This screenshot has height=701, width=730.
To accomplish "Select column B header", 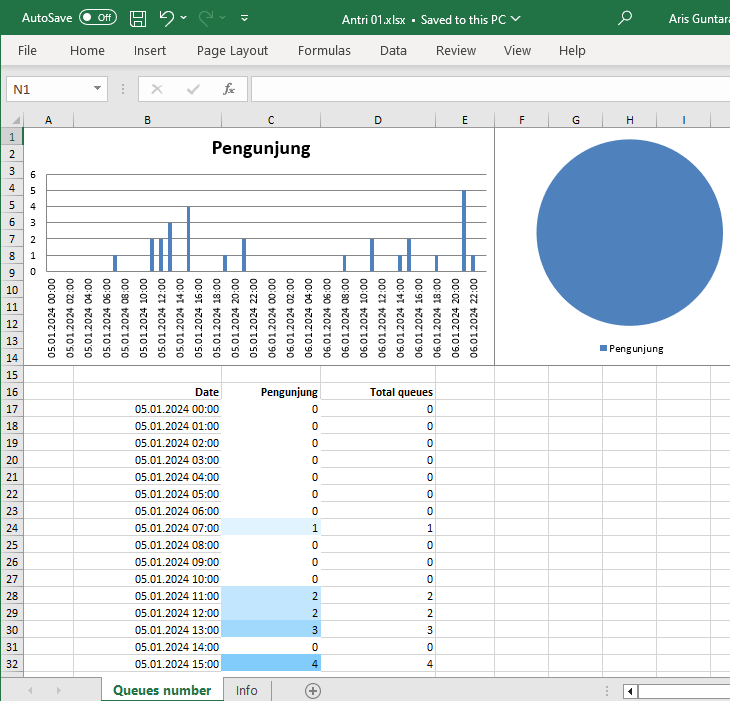I will (147, 120).
